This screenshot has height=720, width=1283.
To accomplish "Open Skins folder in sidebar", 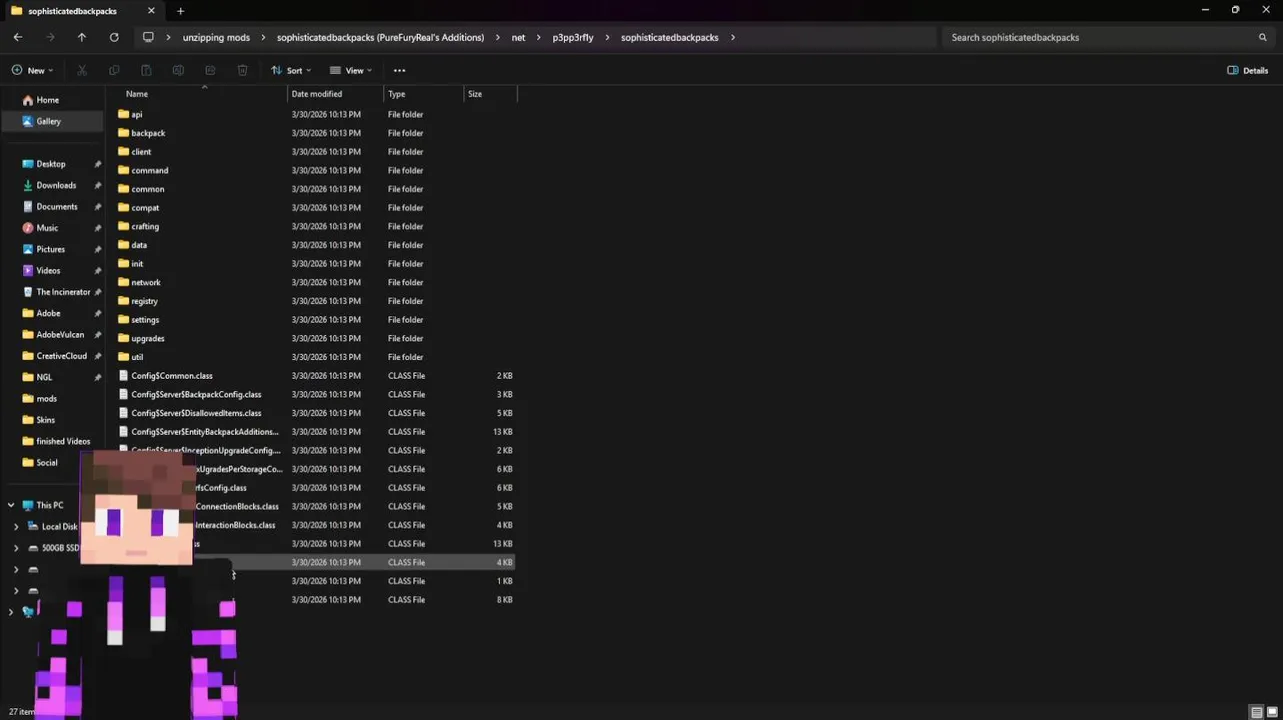I will (45, 420).
